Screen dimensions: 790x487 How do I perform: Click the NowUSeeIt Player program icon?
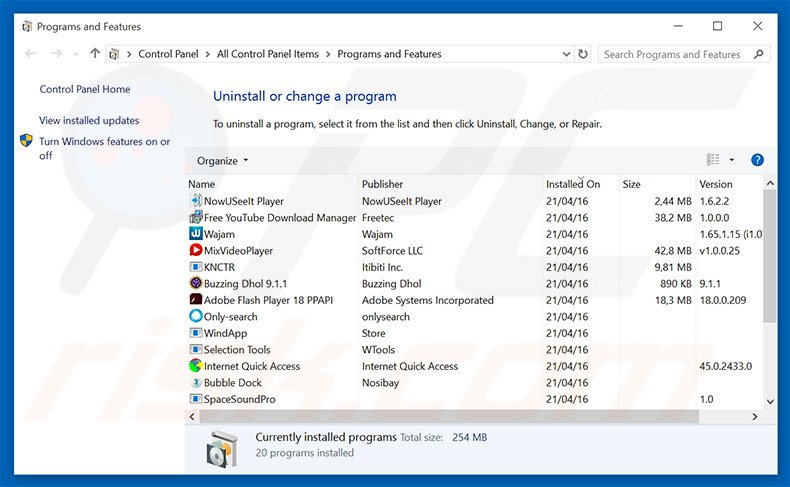pyautogui.click(x=195, y=200)
